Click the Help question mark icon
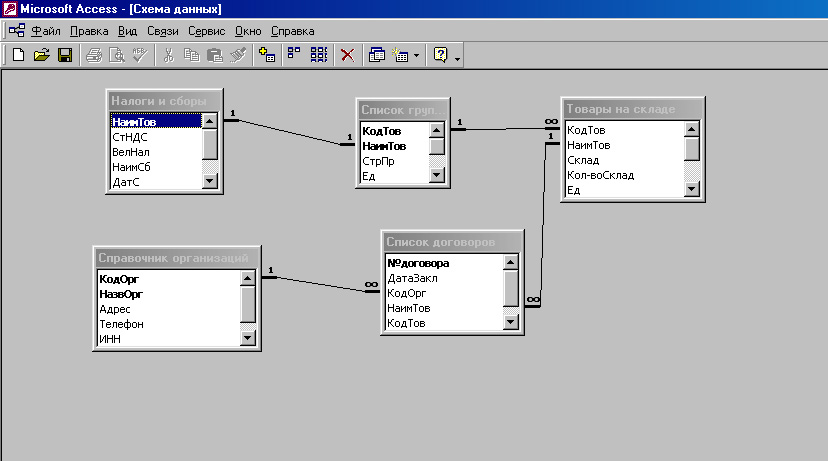The height and width of the screenshot is (461, 828). pos(440,55)
